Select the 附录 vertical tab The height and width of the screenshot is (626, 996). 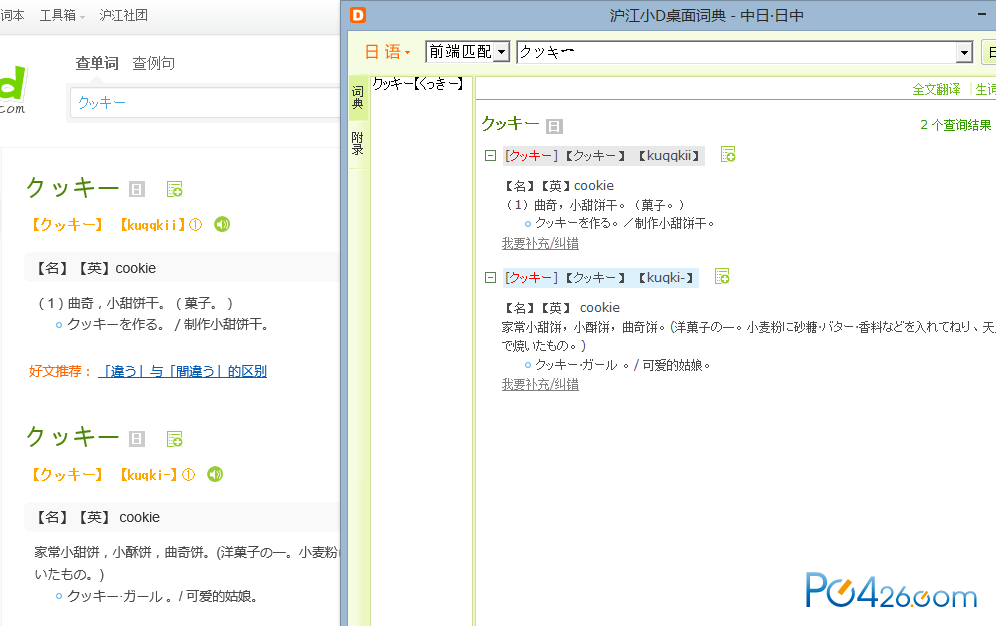[x=358, y=144]
